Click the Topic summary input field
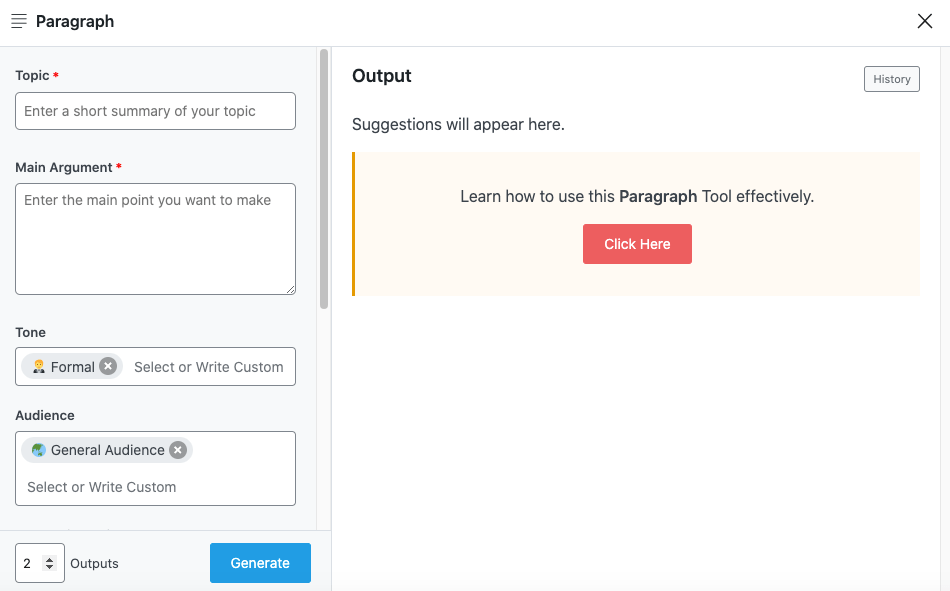The height and width of the screenshot is (591, 950). coord(155,111)
